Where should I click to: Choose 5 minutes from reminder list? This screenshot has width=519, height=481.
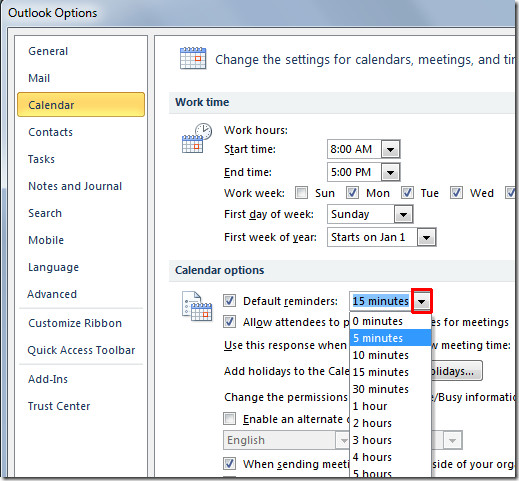pyautogui.click(x=390, y=338)
